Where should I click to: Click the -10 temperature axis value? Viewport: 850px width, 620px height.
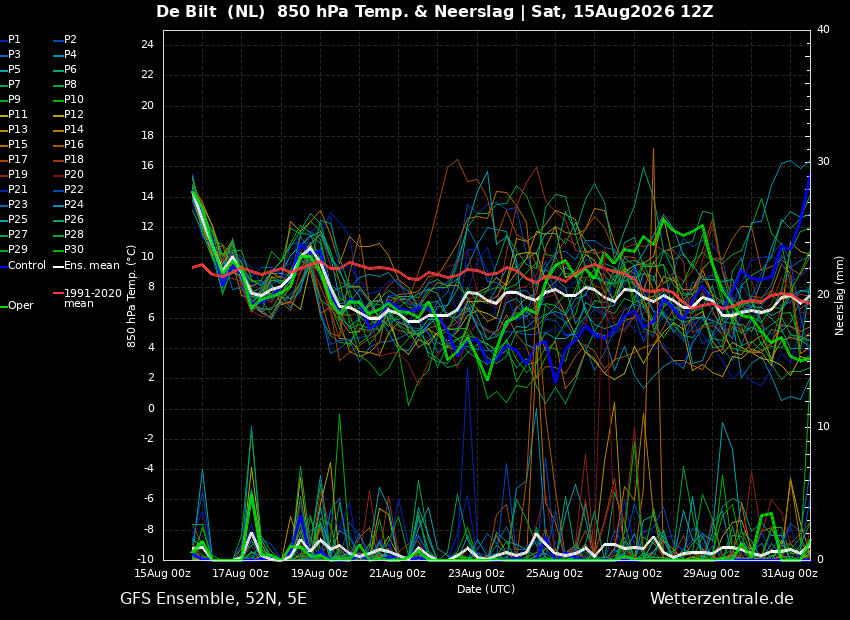[x=145, y=560]
